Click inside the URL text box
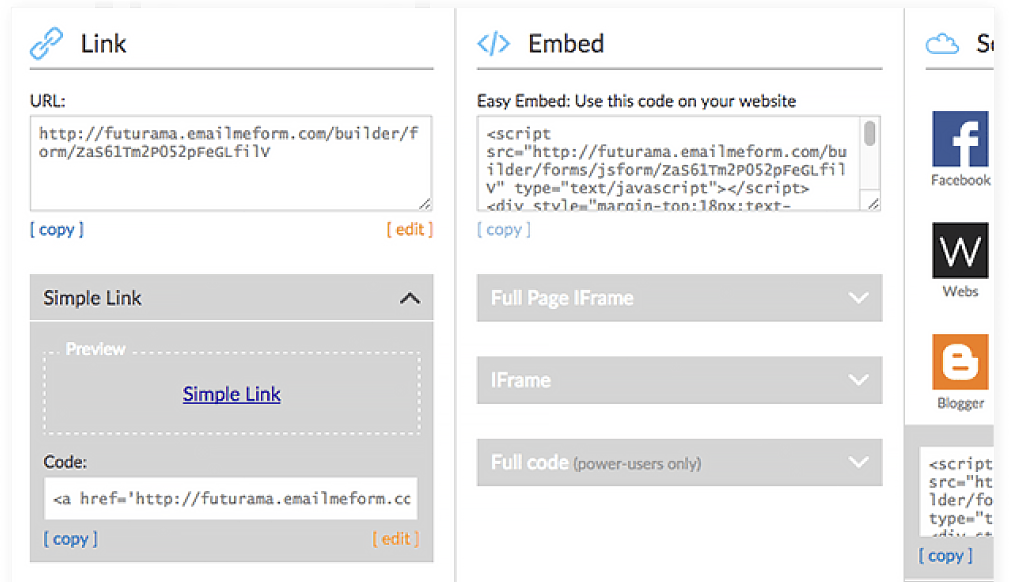Screen dimensions: 1009x582 coord(231,163)
